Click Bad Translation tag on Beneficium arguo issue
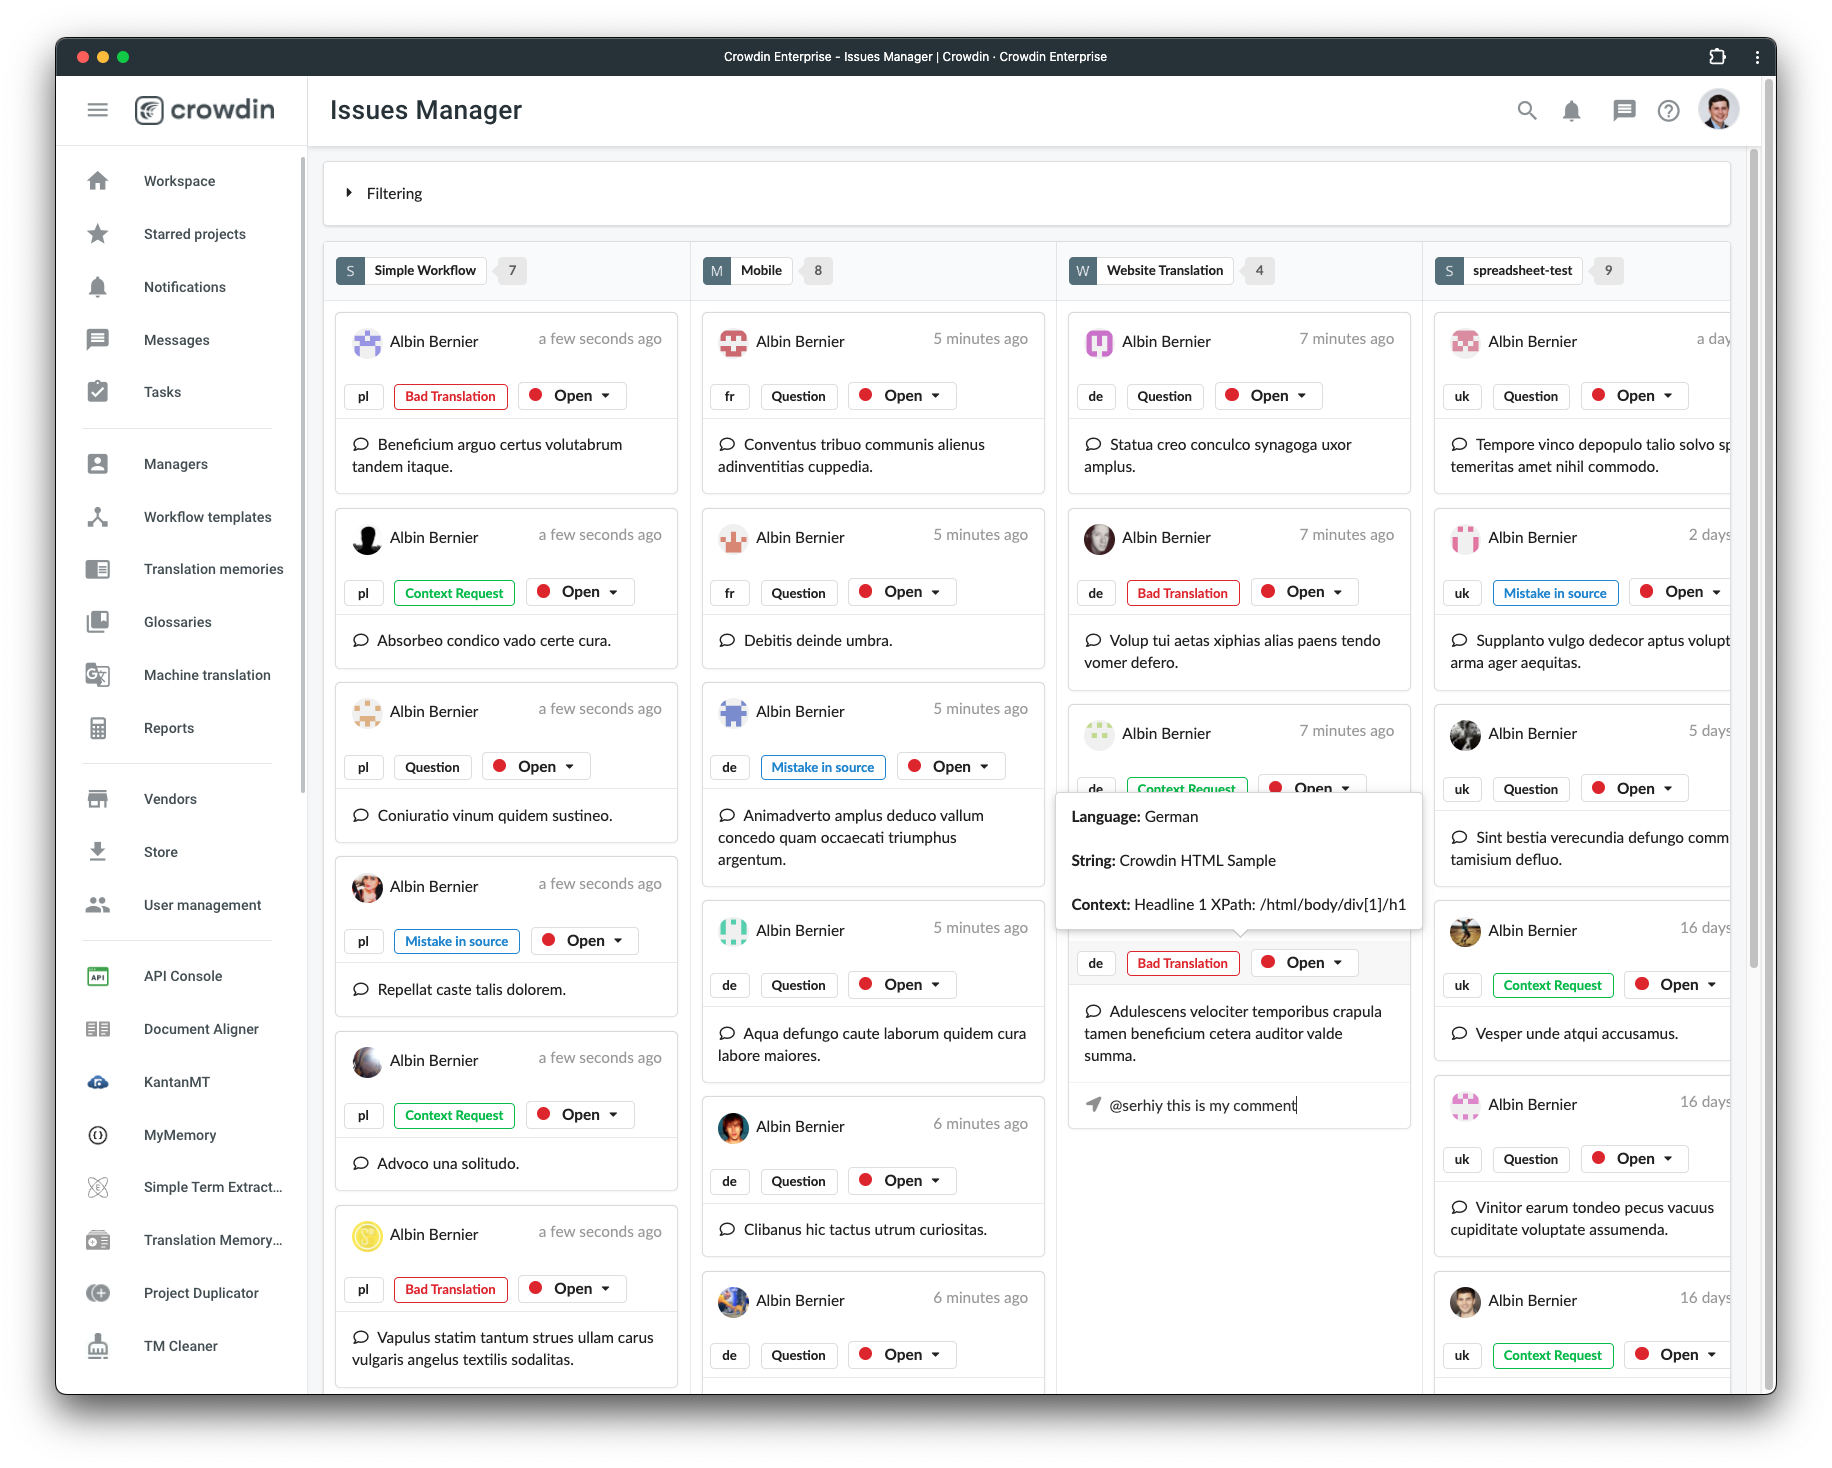 pos(450,397)
